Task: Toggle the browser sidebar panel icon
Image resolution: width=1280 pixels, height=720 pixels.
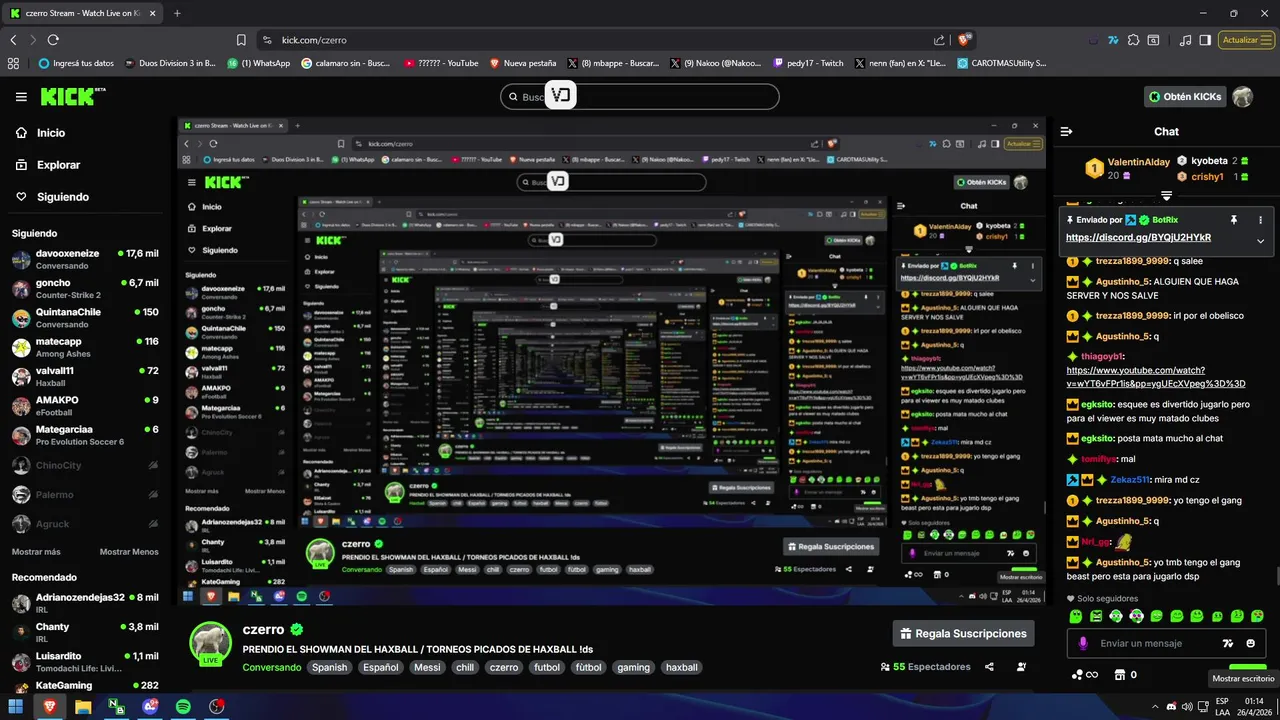Action: click(1205, 40)
